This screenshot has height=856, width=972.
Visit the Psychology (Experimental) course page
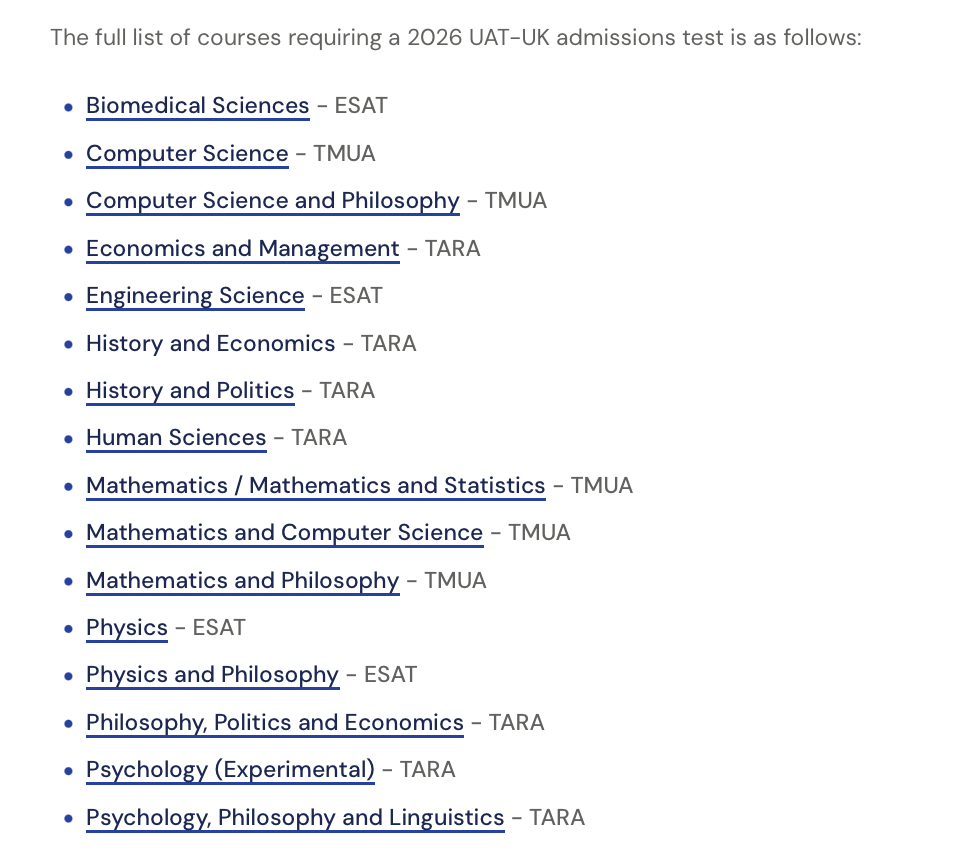tap(231, 770)
